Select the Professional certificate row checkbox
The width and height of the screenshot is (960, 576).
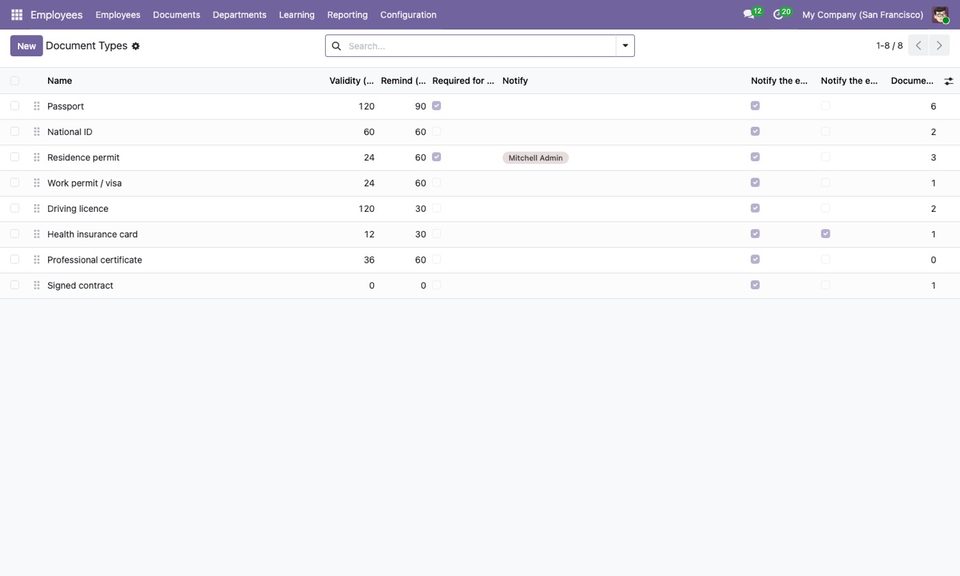[15, 260]
